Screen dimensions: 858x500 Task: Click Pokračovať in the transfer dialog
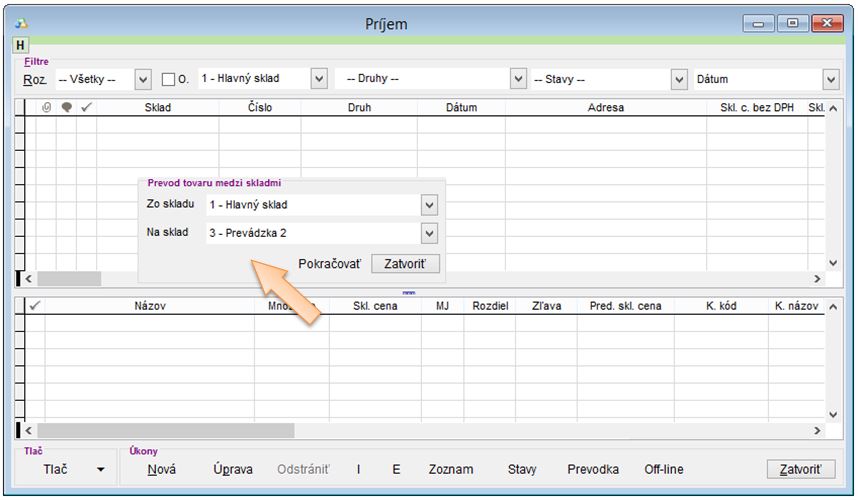tap(329, 264)
